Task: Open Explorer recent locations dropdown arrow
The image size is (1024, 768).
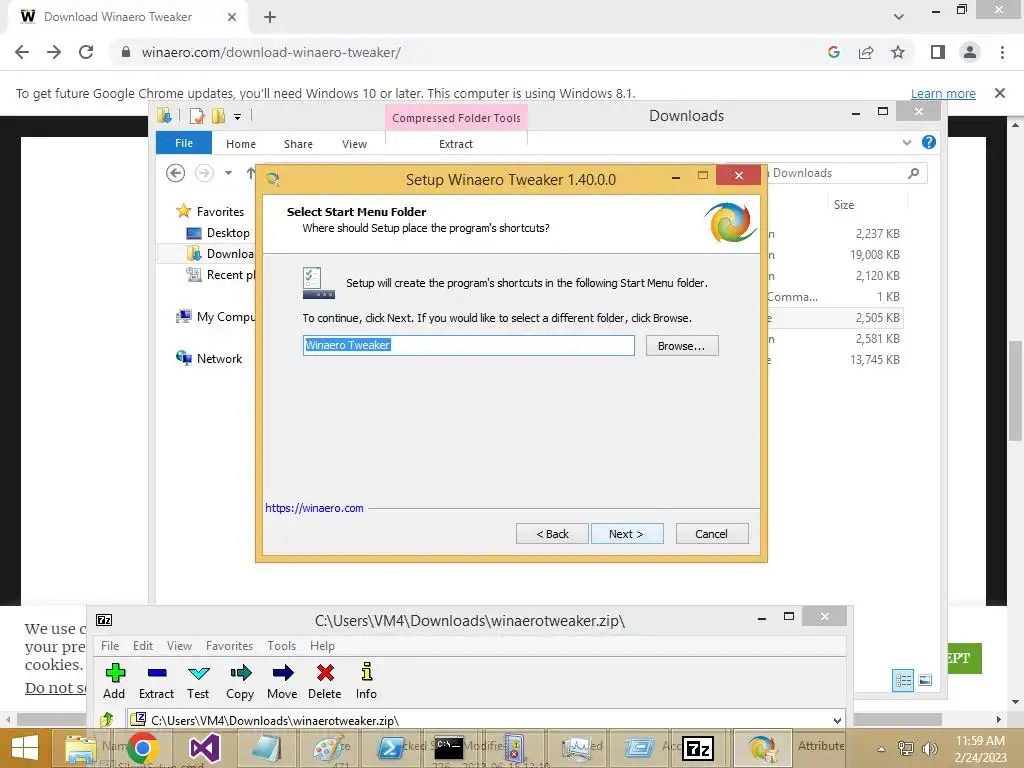Action: coord(228,173)
